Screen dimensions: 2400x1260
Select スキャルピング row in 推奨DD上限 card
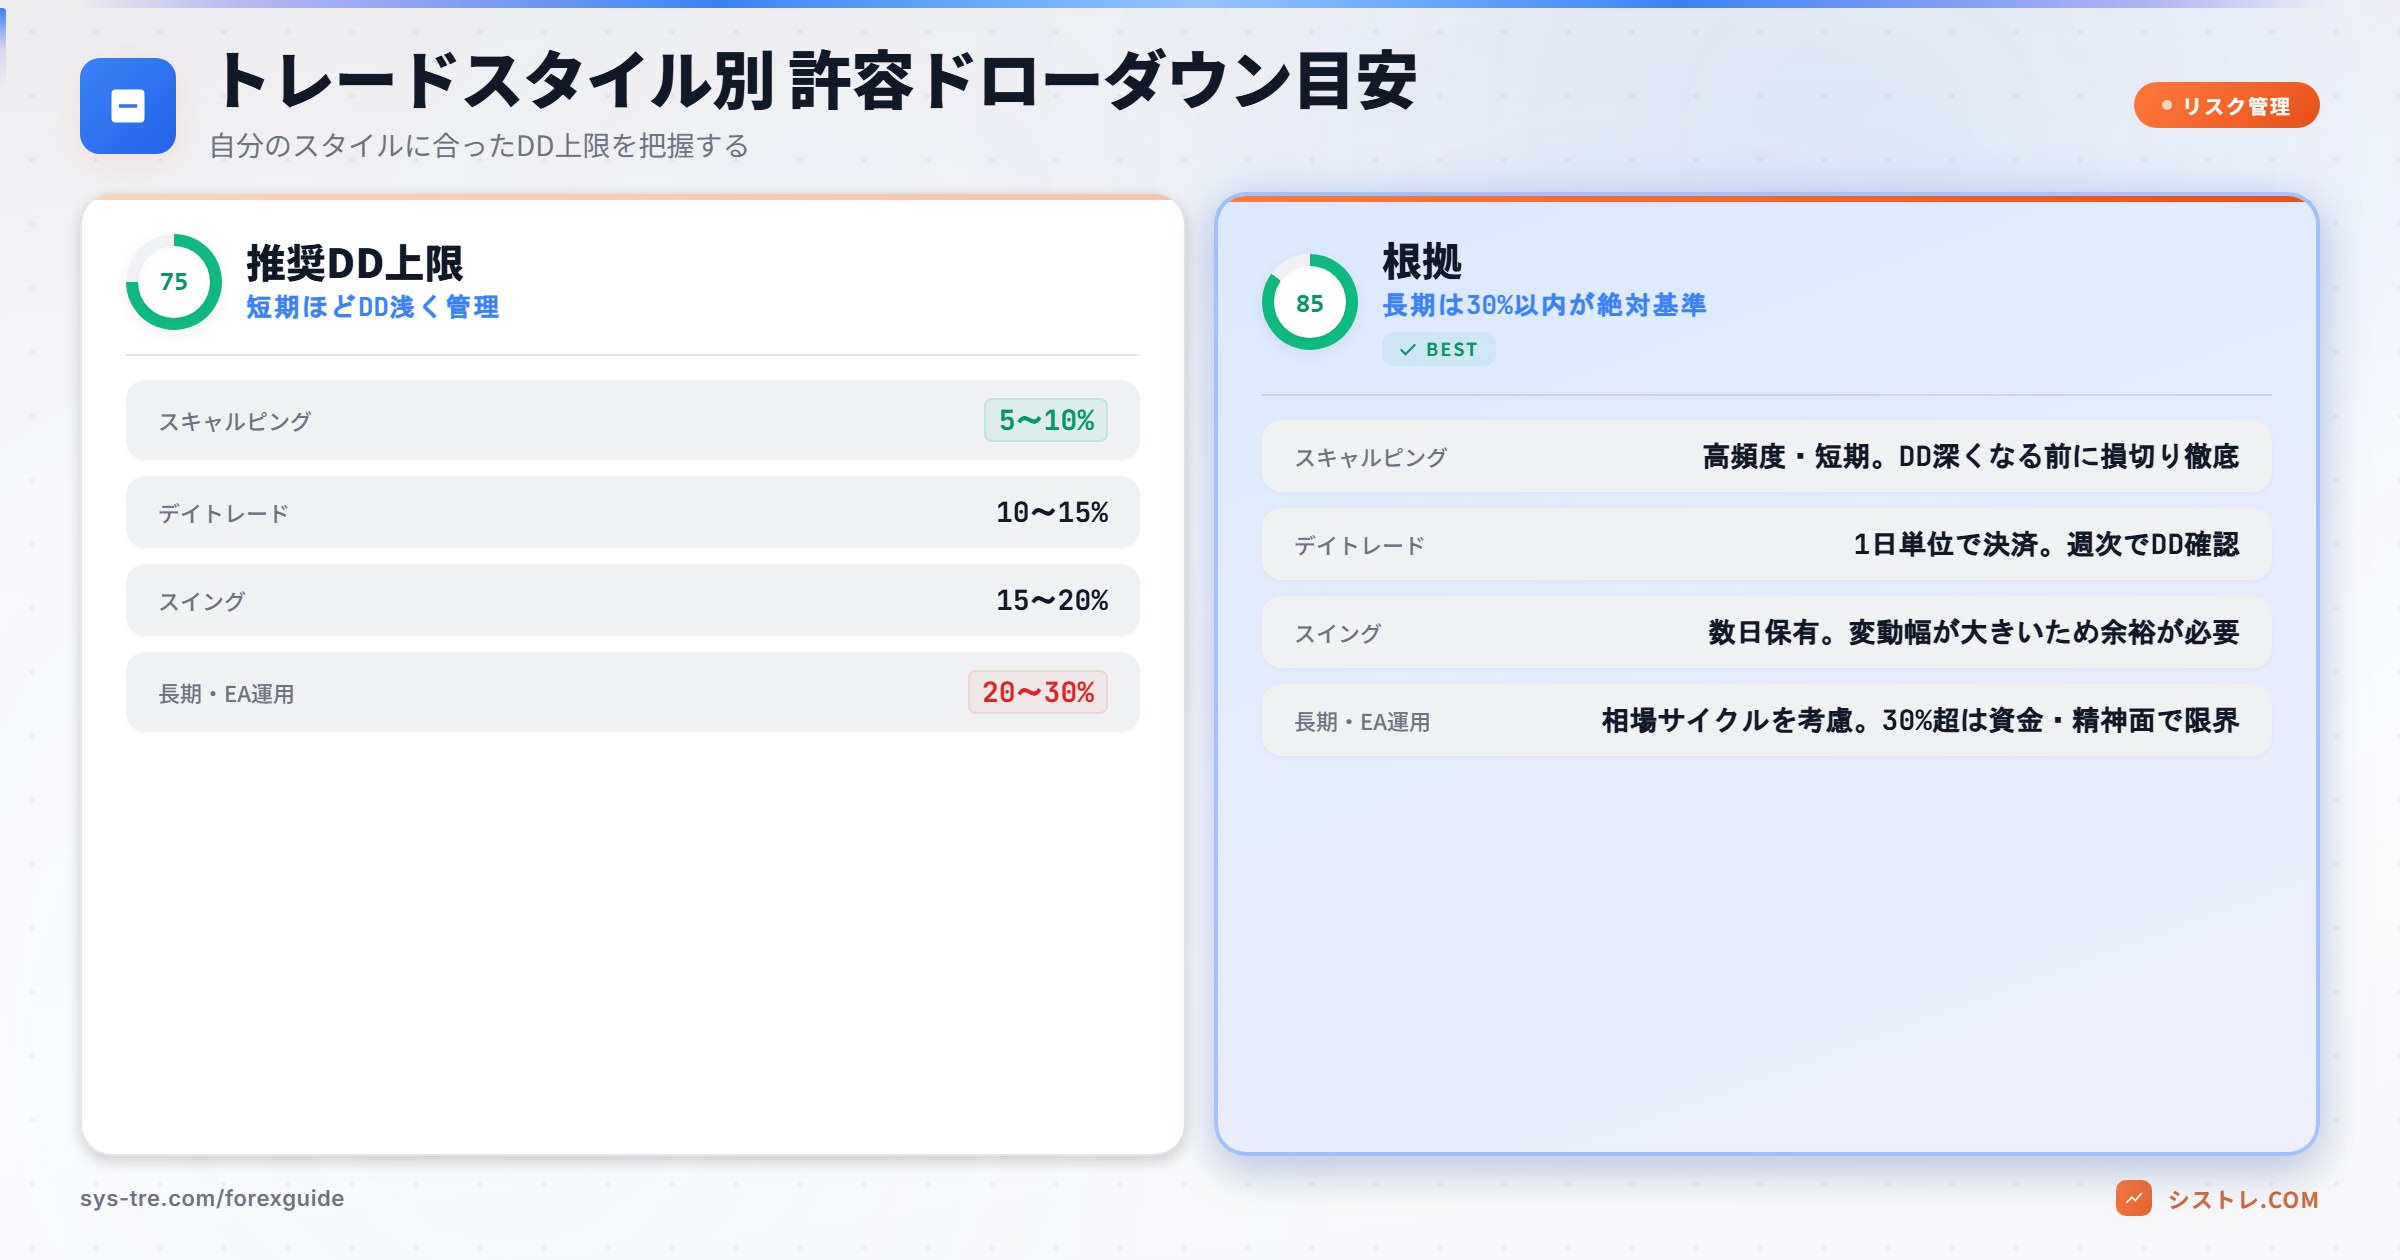click(633, 420)
